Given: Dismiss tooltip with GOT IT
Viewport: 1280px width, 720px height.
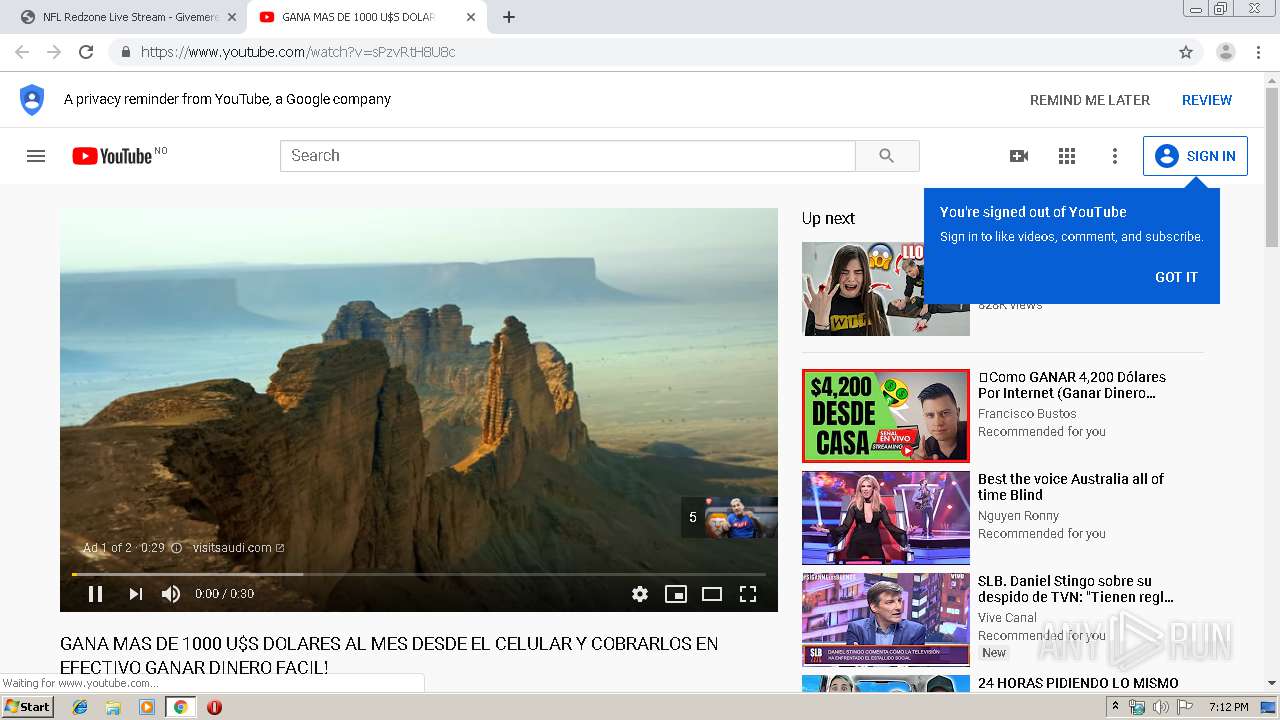Looking at the screenshot, I should 1176,277.
